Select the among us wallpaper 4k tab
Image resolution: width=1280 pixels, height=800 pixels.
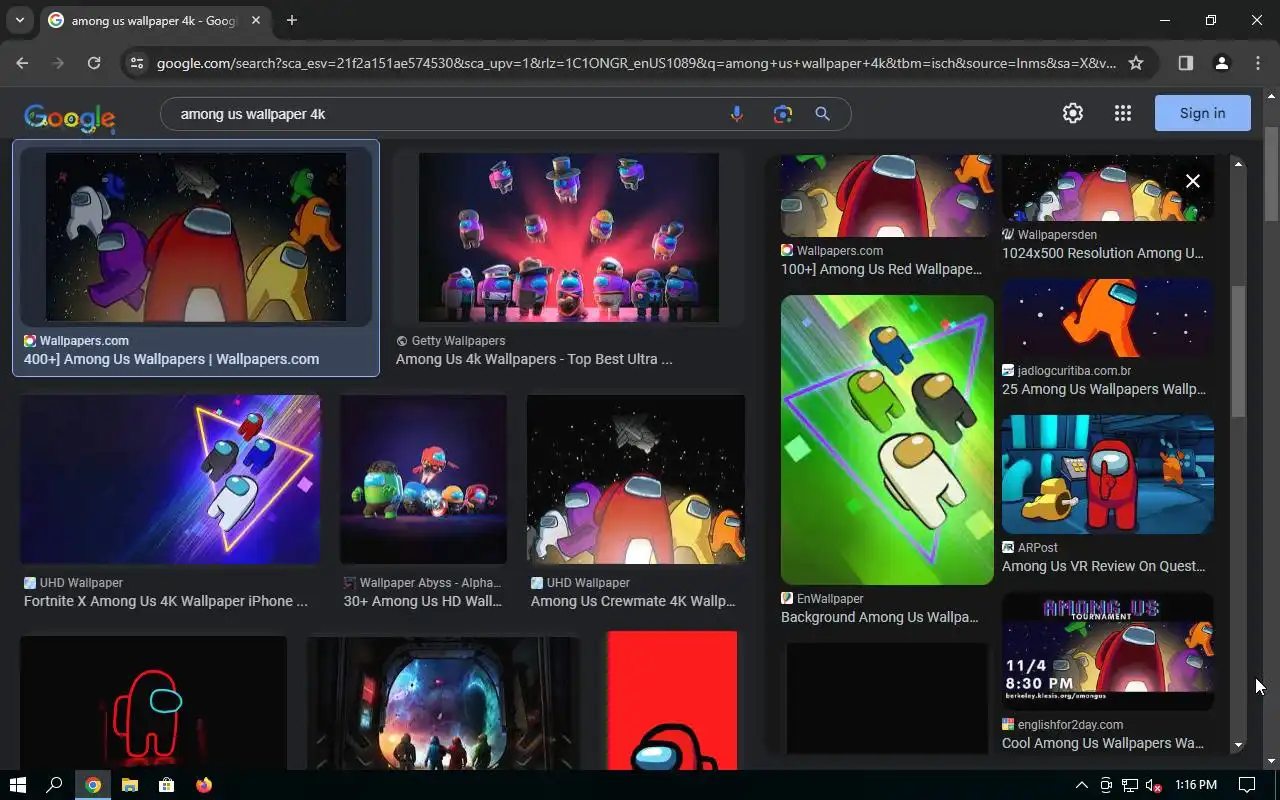155,20
